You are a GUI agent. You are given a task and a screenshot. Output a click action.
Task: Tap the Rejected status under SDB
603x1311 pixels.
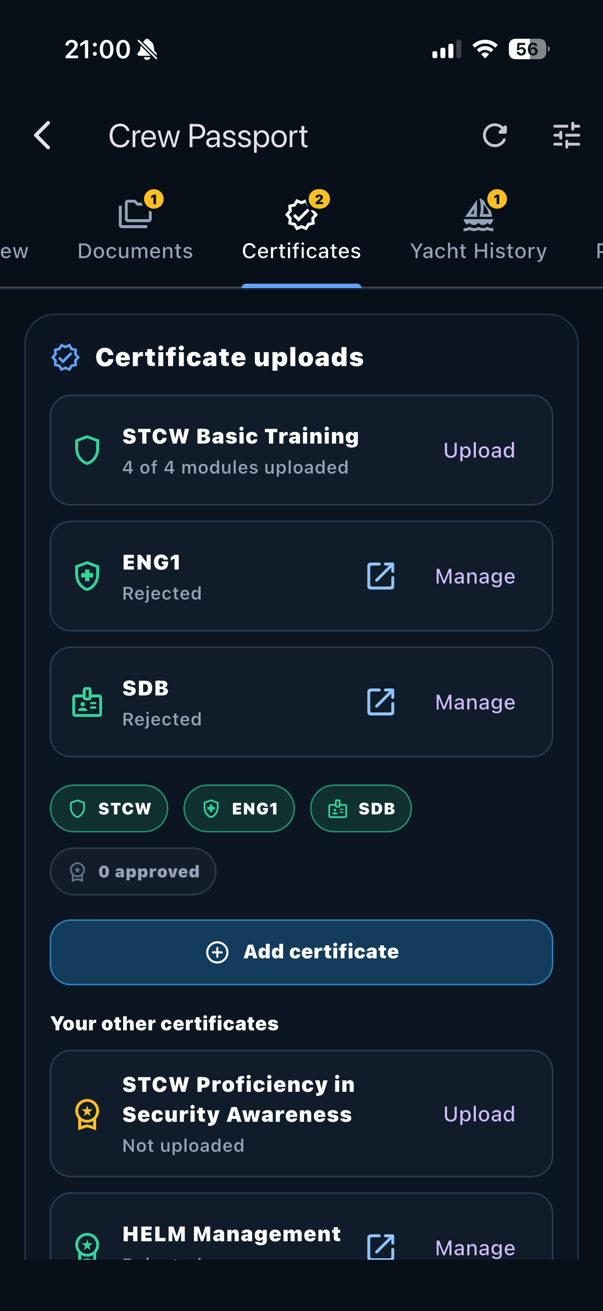[x=162, y=719]
